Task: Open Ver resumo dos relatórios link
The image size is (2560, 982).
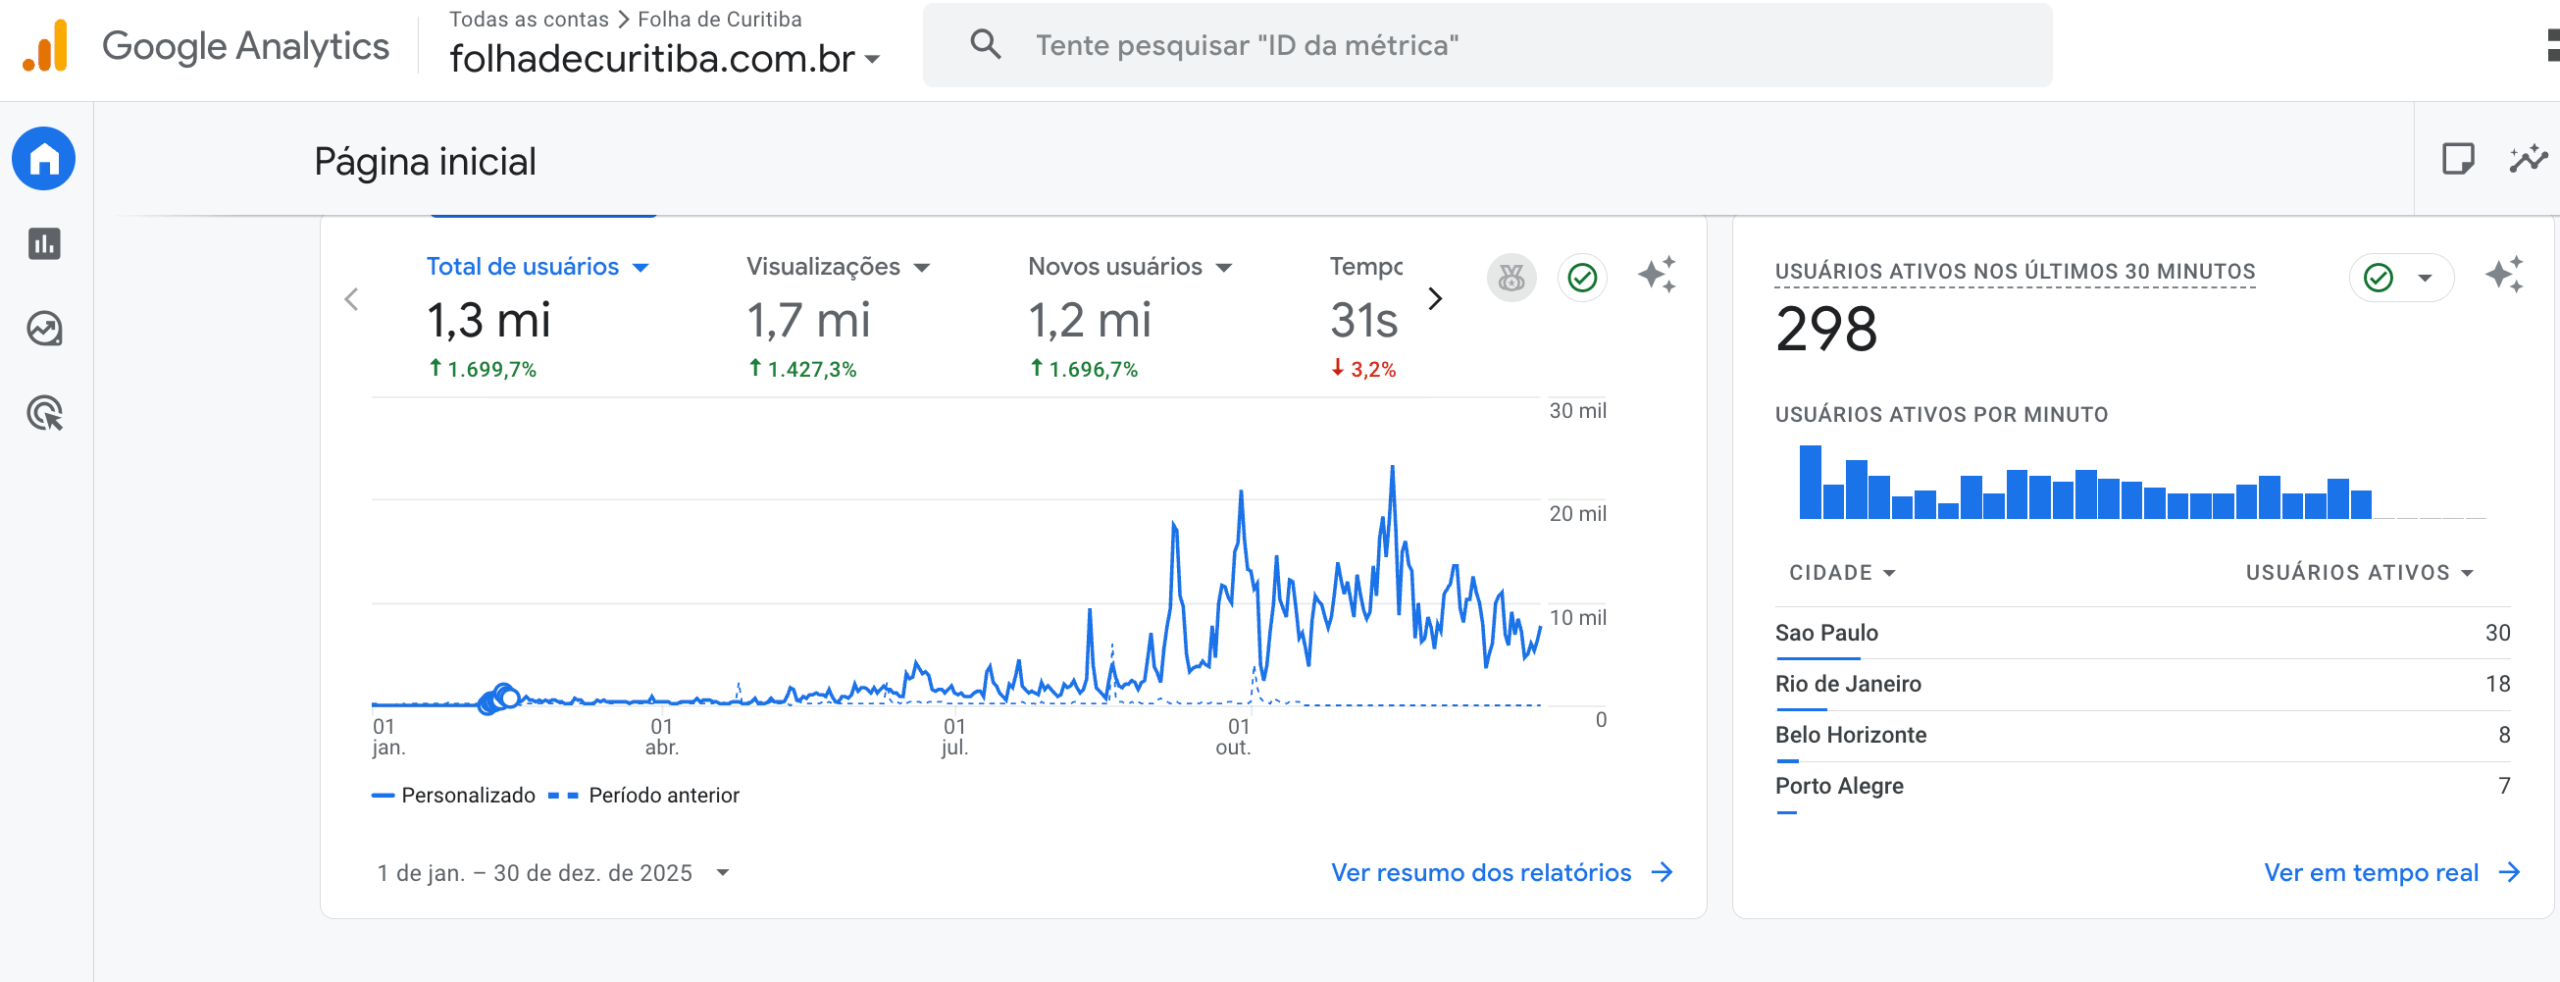Action: coord(1500,873)
